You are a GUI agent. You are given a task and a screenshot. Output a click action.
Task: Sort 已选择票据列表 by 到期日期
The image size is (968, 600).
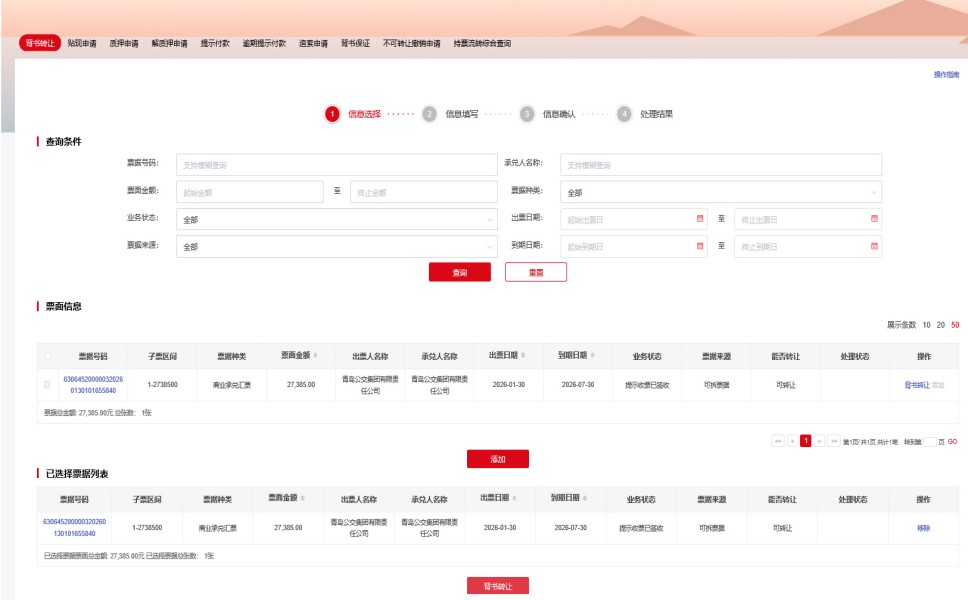pos(585,498)
